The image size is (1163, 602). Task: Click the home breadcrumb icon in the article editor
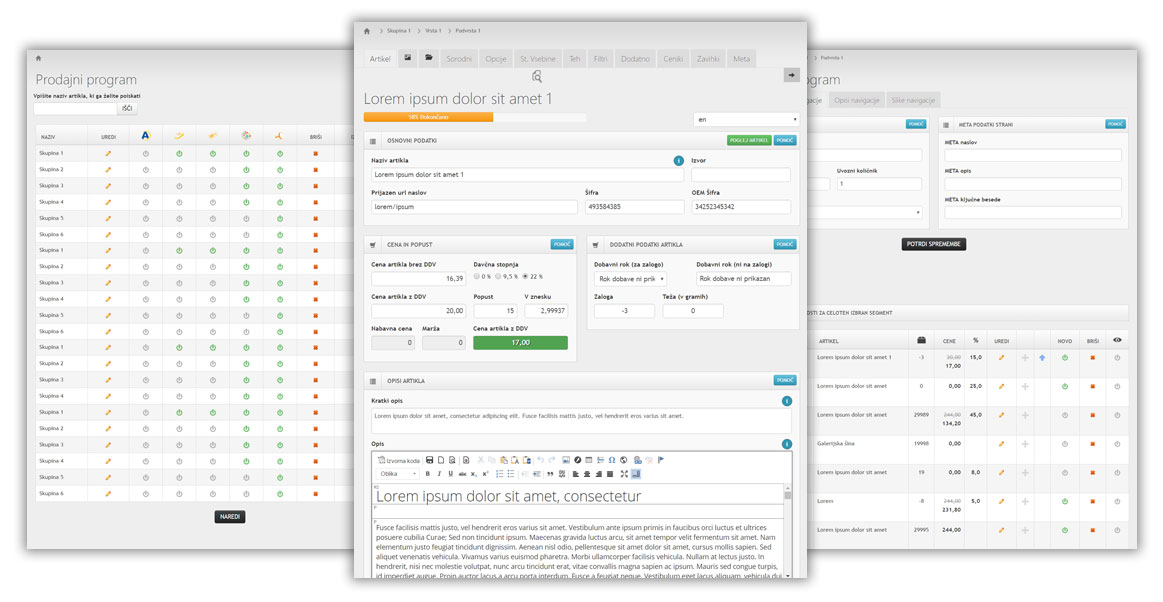[x=366, y=31]
